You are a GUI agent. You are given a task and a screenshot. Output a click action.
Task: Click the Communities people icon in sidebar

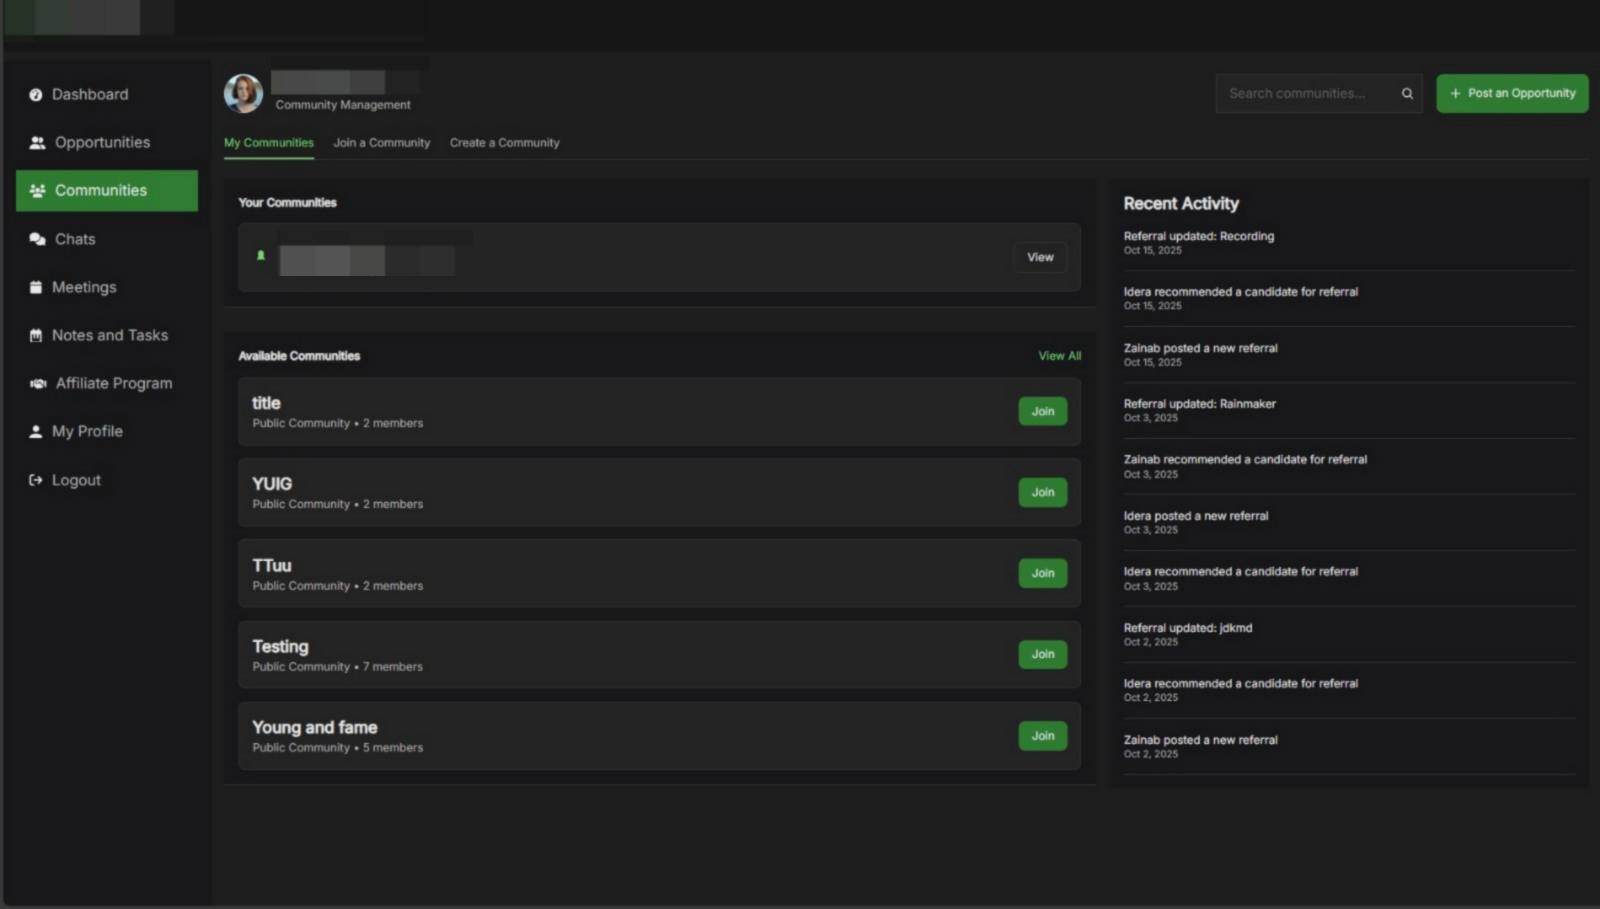click(x=37, y=190)
